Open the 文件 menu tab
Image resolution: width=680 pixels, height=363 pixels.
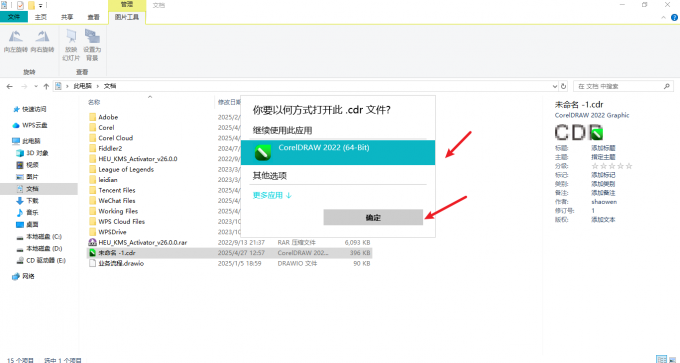click(x=14, y=17)
